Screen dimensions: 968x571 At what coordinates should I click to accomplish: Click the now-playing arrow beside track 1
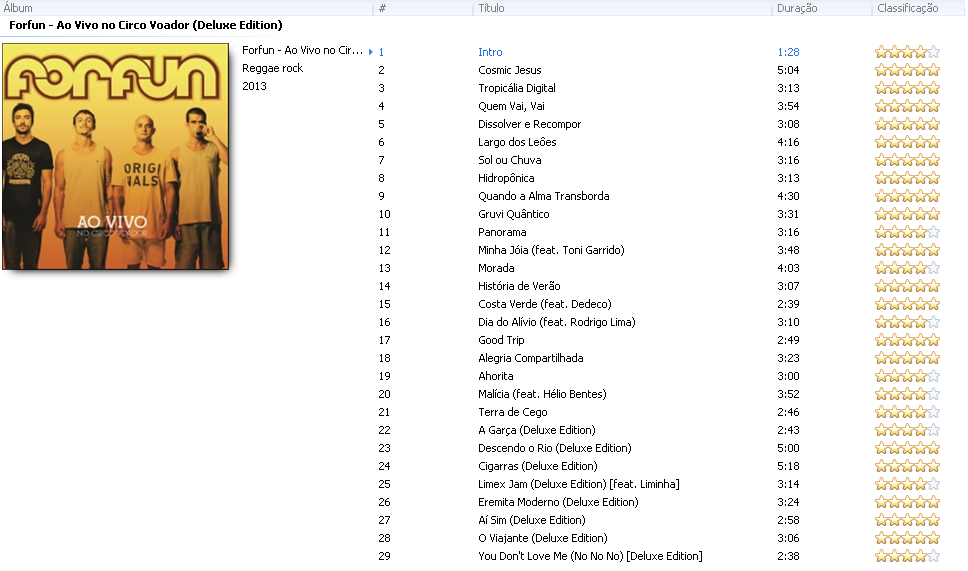tap(370, 52)
